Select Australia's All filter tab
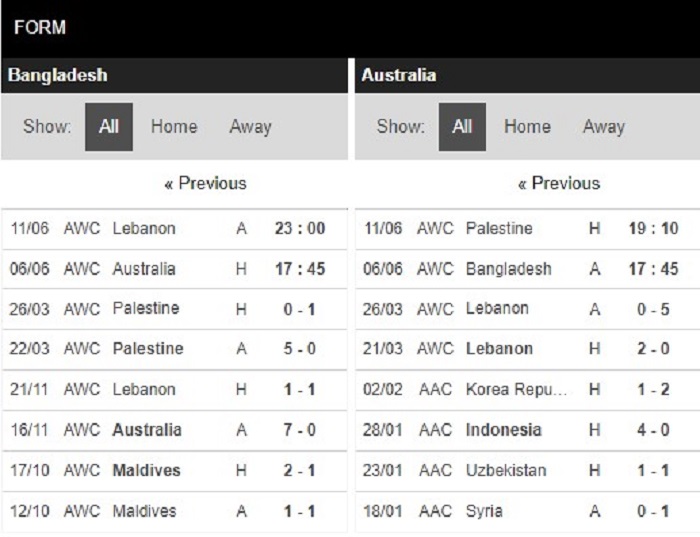The image size is (700, 537). [x=462, y=127]
